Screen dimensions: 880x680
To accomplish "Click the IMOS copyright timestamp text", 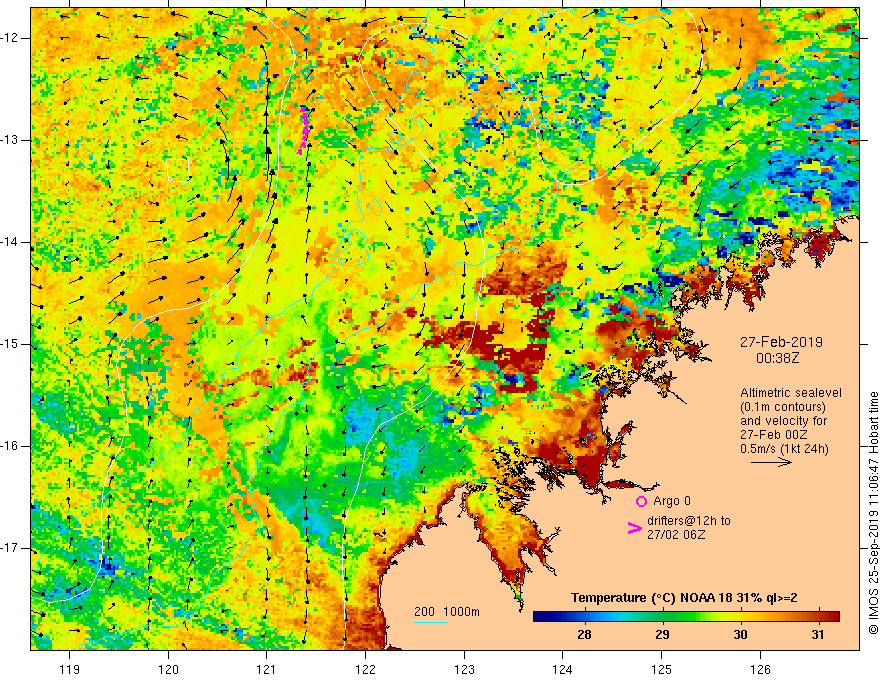I will [873, 513].
